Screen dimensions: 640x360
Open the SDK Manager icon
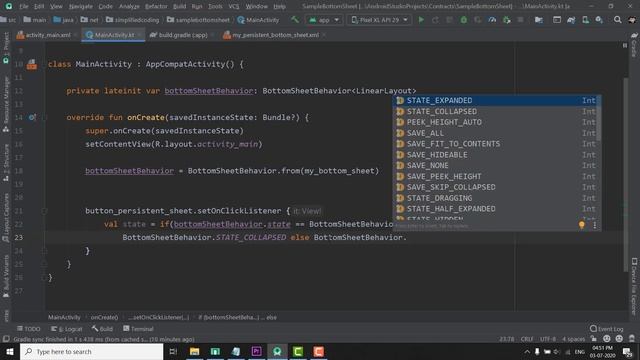tap(599, 20)
